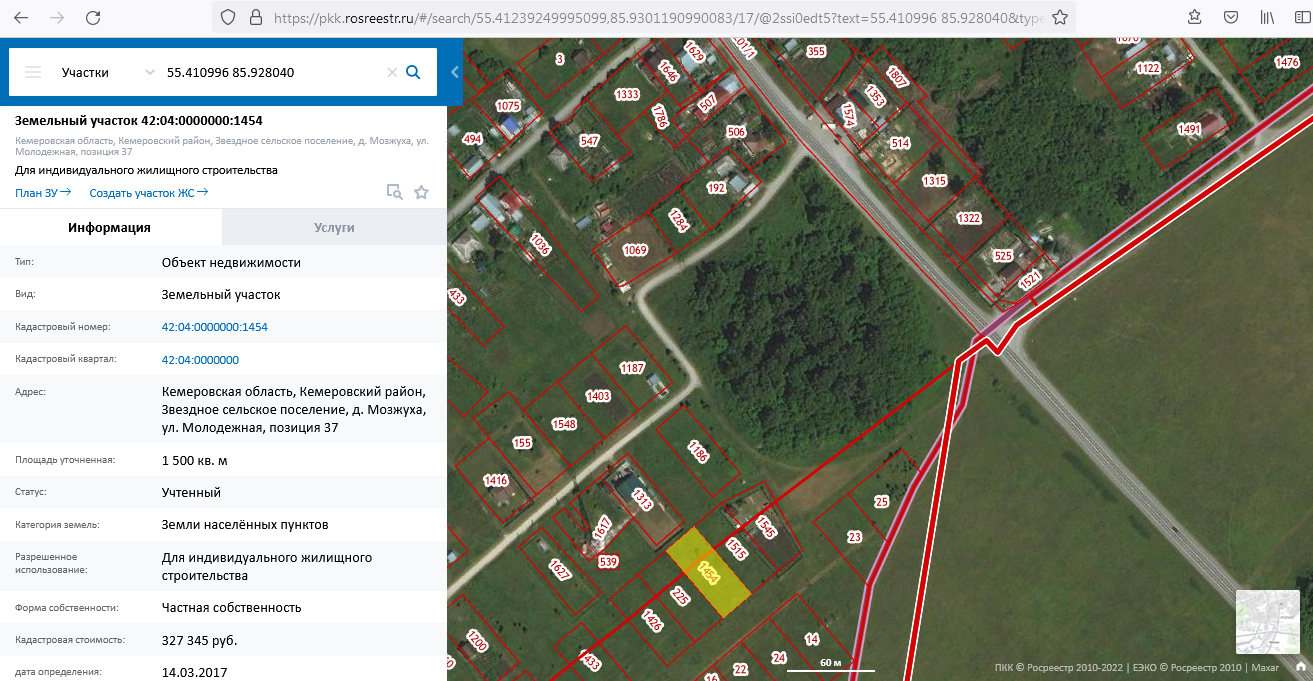Go forward in browser history
The image size is (1313, 681).
(x=57, y=18)
